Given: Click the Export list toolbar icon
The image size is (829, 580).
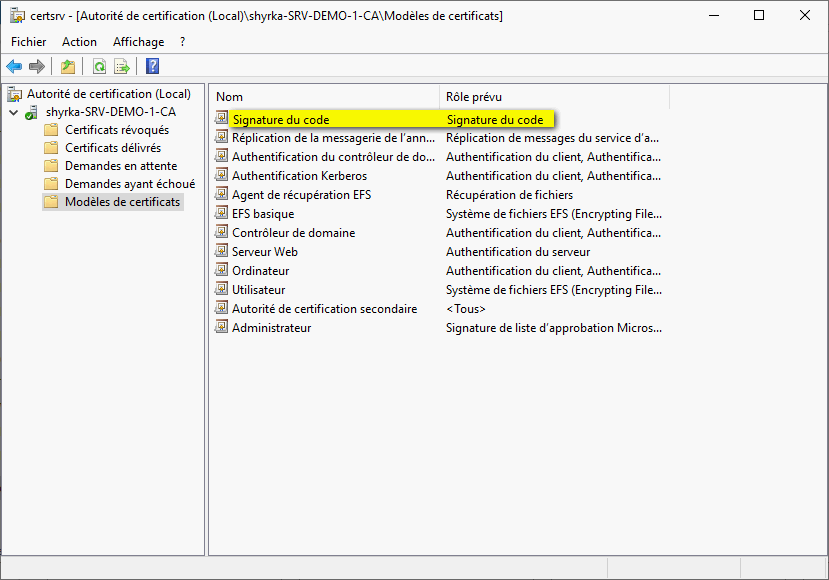Looking at the screenshot, I should (x=122, y=67).
